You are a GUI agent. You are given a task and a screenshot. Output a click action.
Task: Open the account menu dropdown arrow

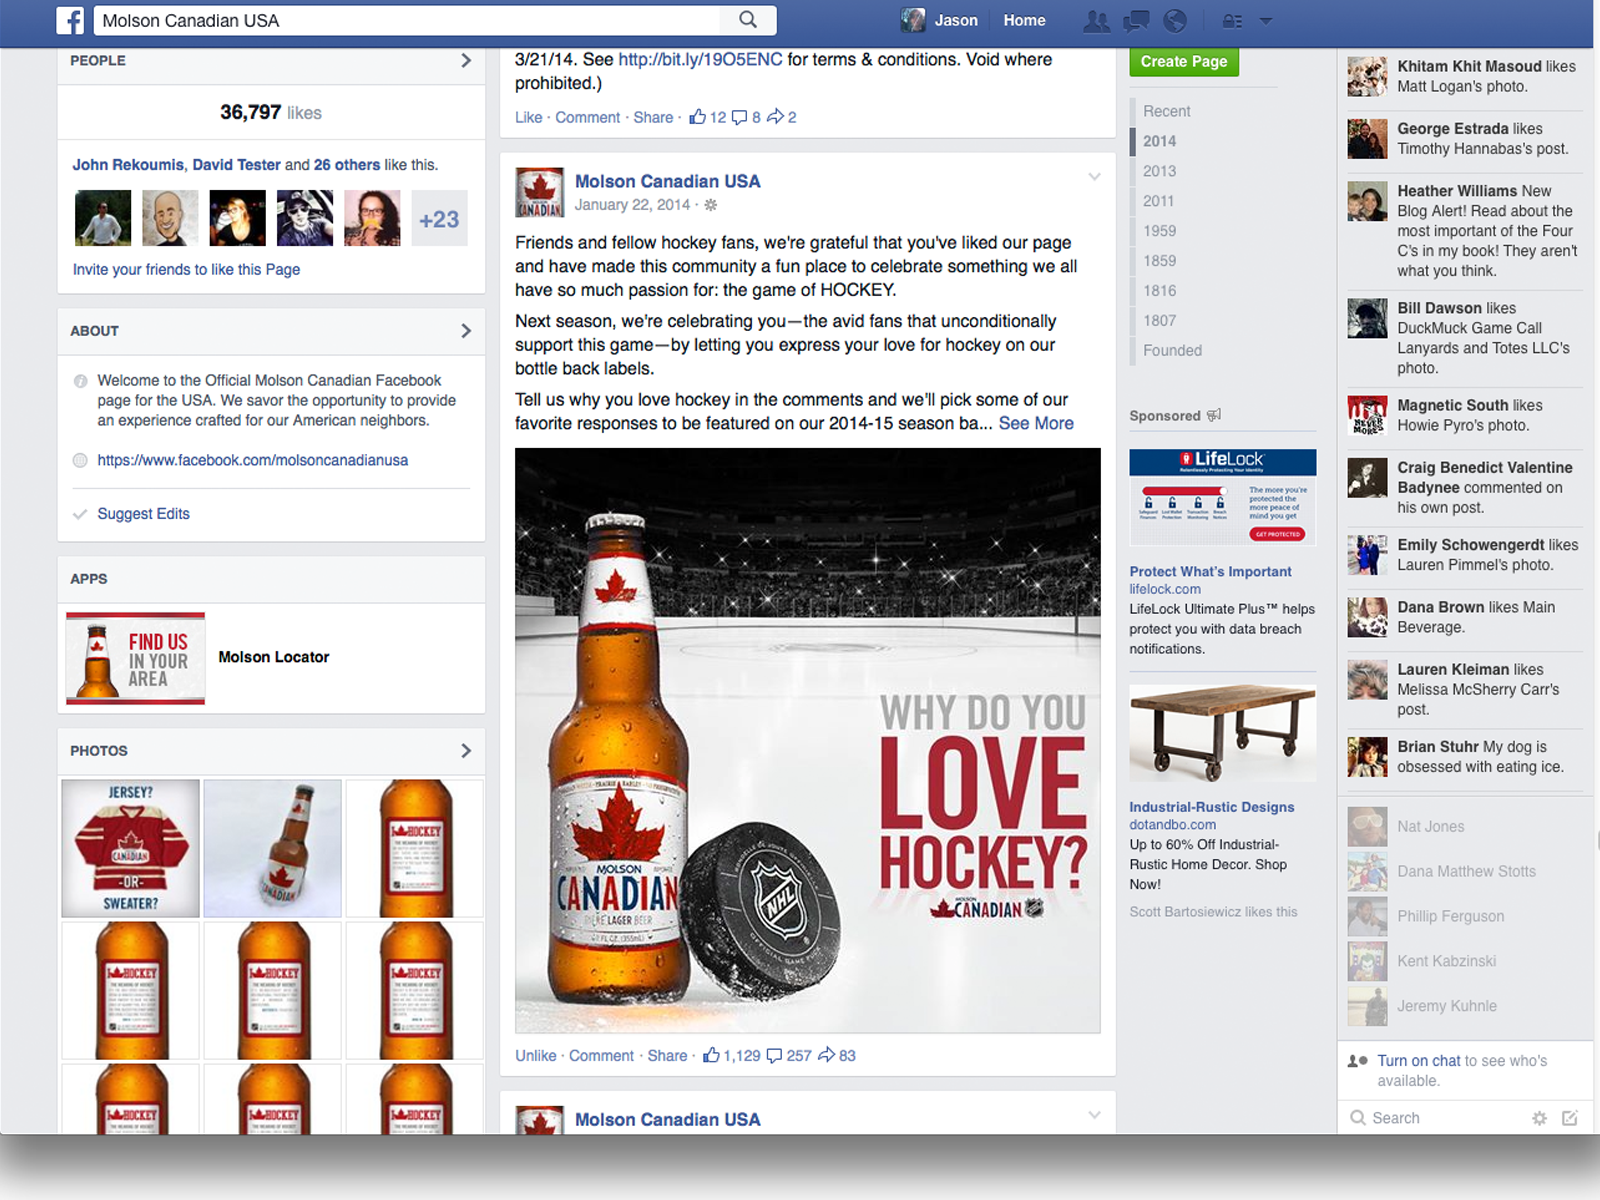click(1266, 21)
